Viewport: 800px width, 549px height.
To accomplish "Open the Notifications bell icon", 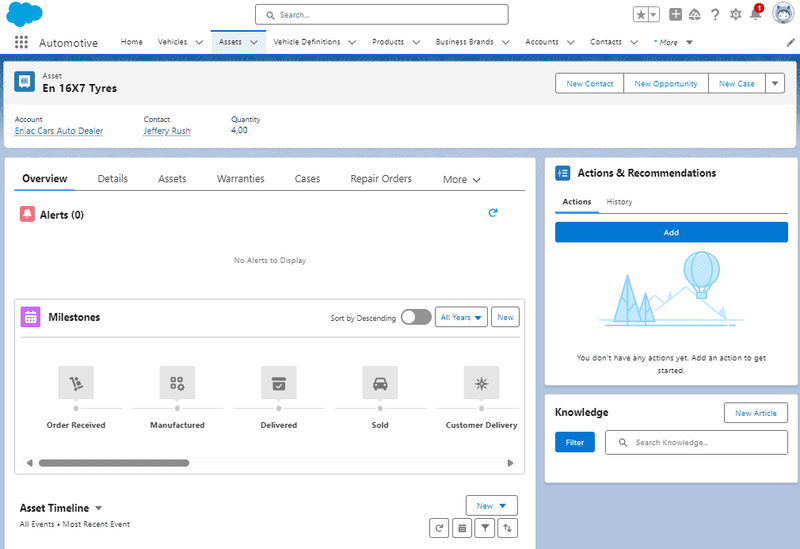I will [x=756, y=14].
